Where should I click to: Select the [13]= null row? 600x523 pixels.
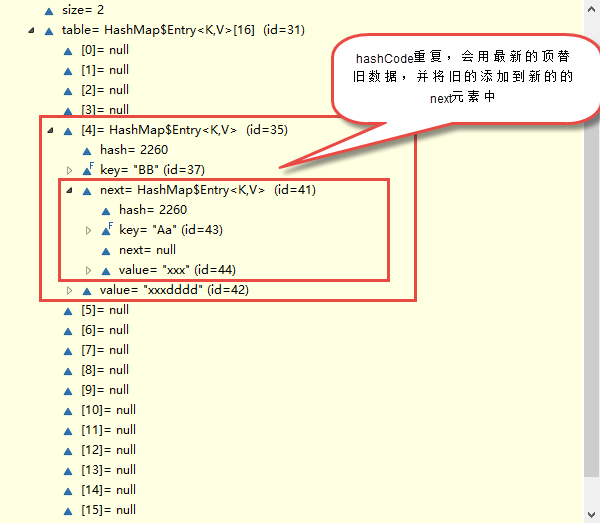[x=108, y=470]
